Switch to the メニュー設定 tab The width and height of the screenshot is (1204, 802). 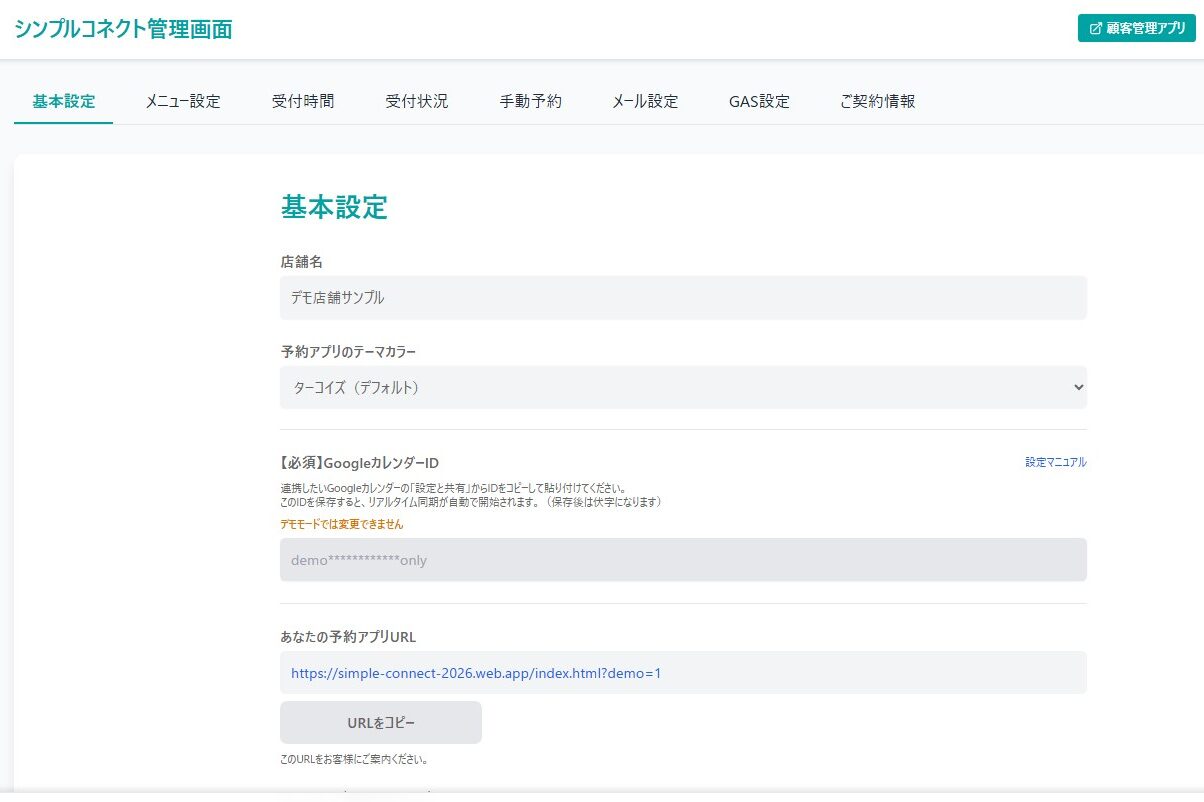(182, 101)
